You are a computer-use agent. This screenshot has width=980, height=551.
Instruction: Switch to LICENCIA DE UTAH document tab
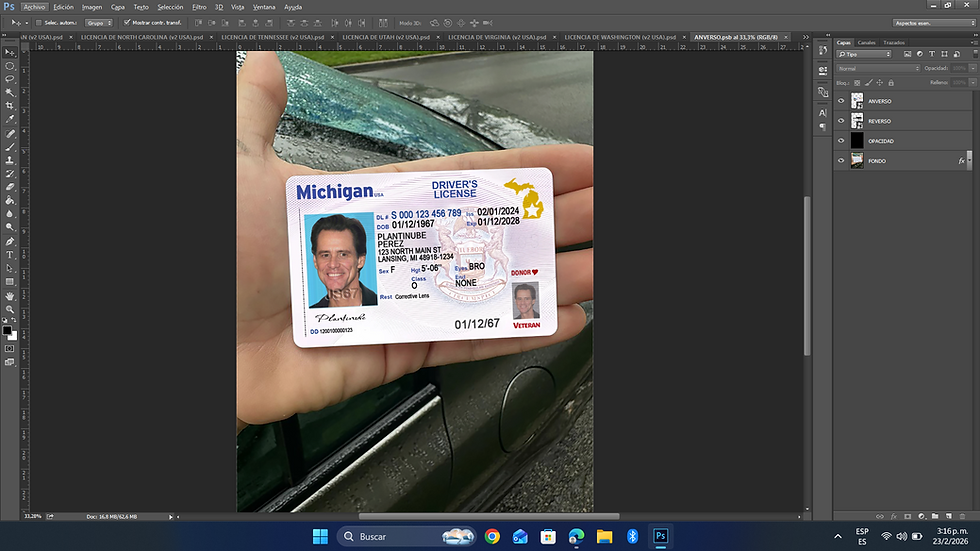[386, 37]
